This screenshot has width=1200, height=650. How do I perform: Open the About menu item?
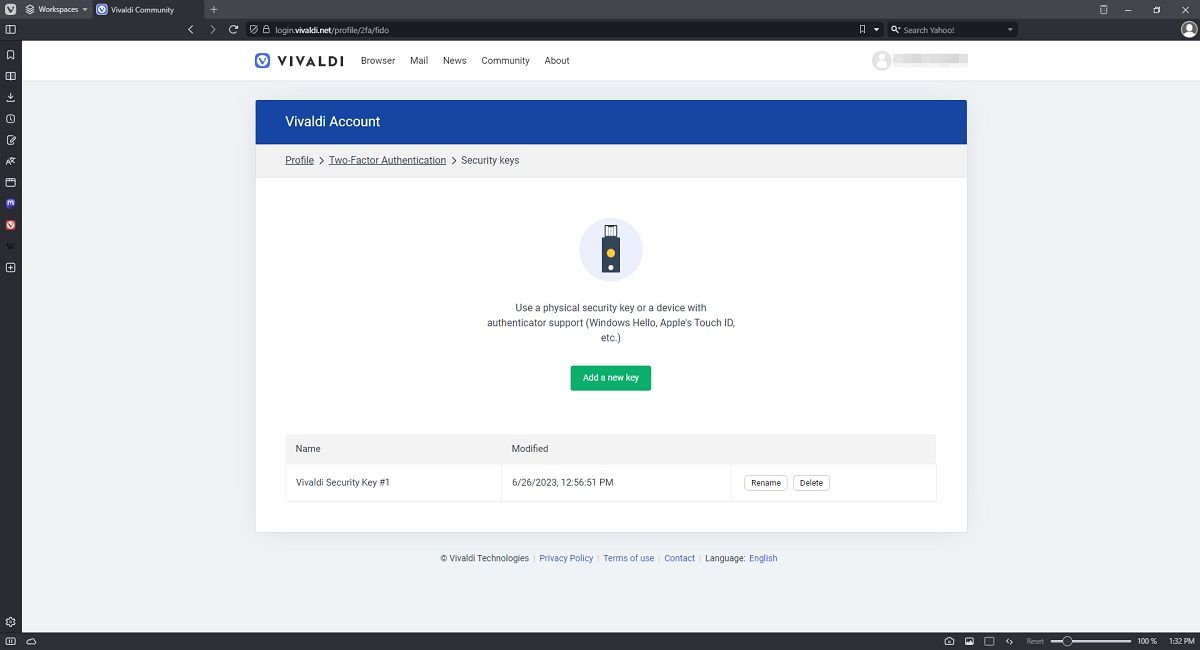tap(557, 61)
